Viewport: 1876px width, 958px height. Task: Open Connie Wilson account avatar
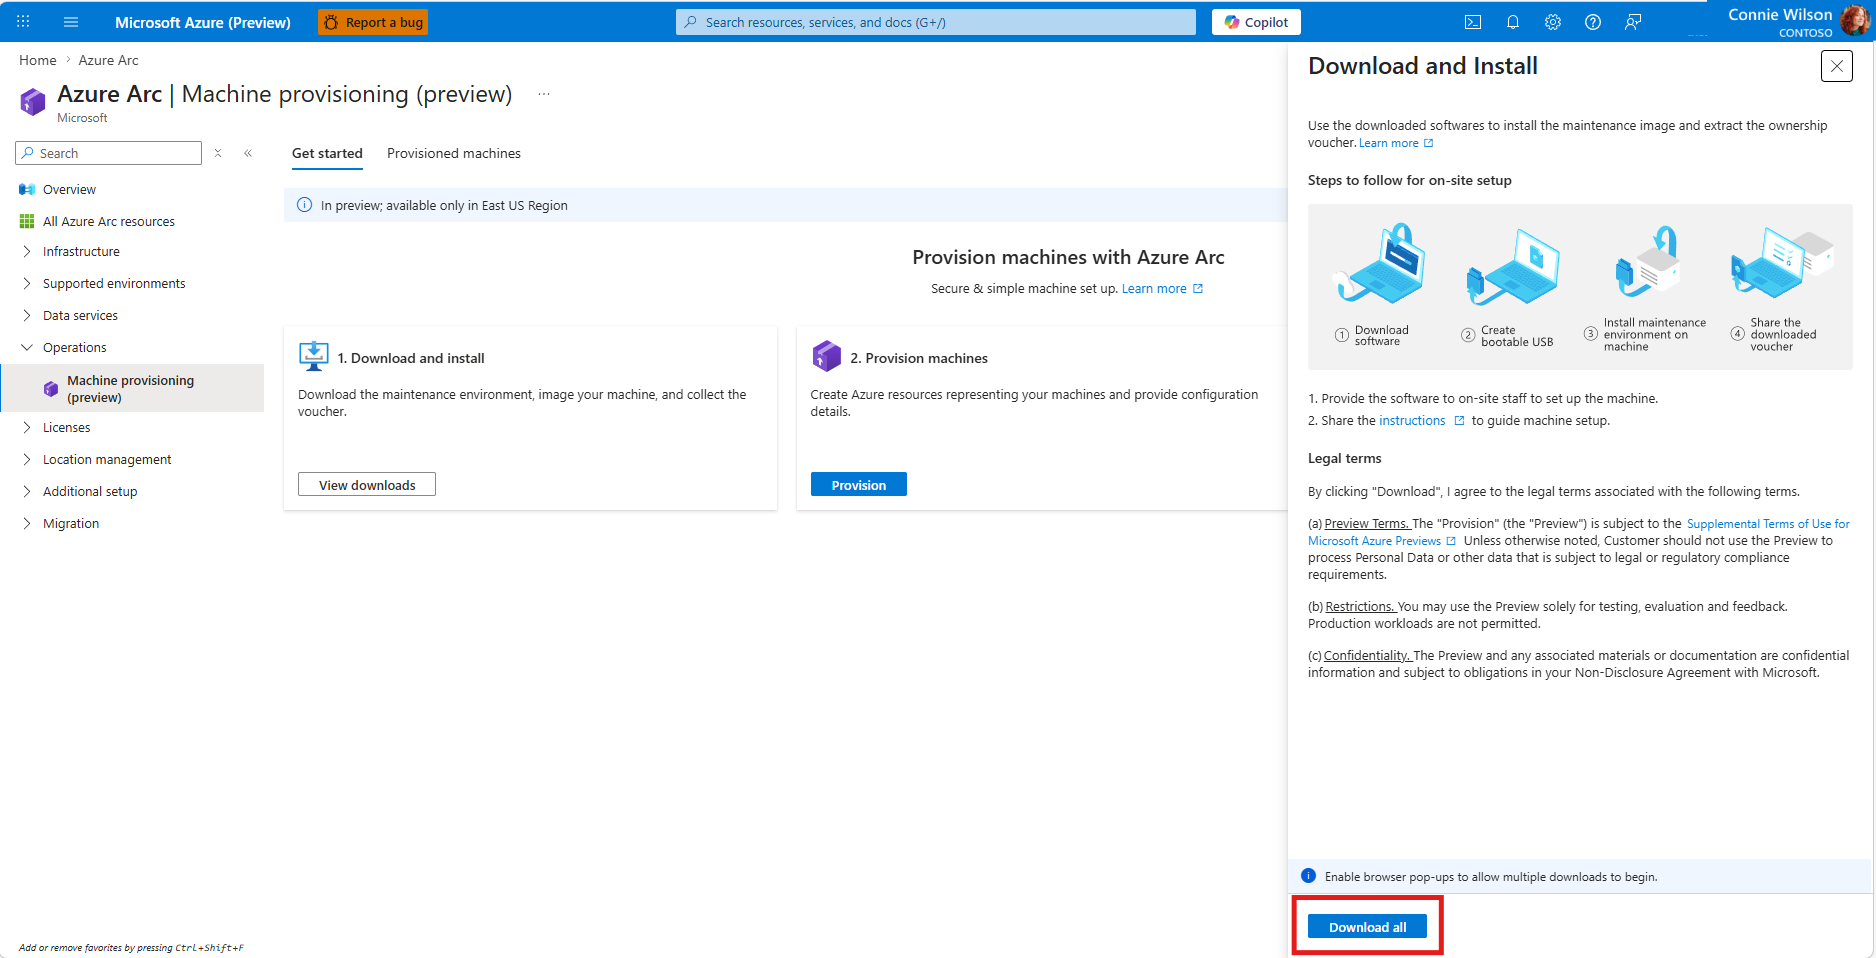[1854, 21]
